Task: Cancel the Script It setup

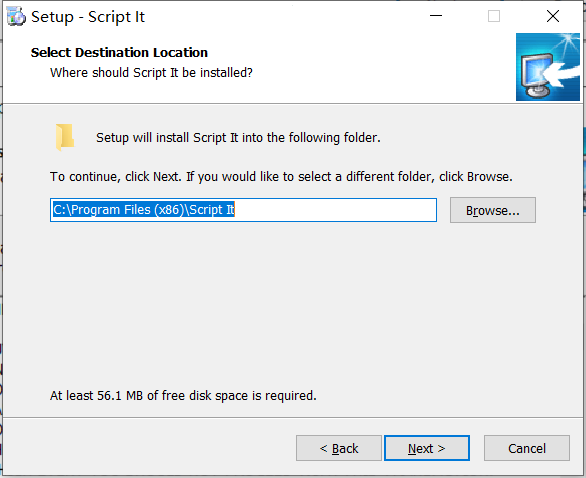Action: [x=527, y=448]
